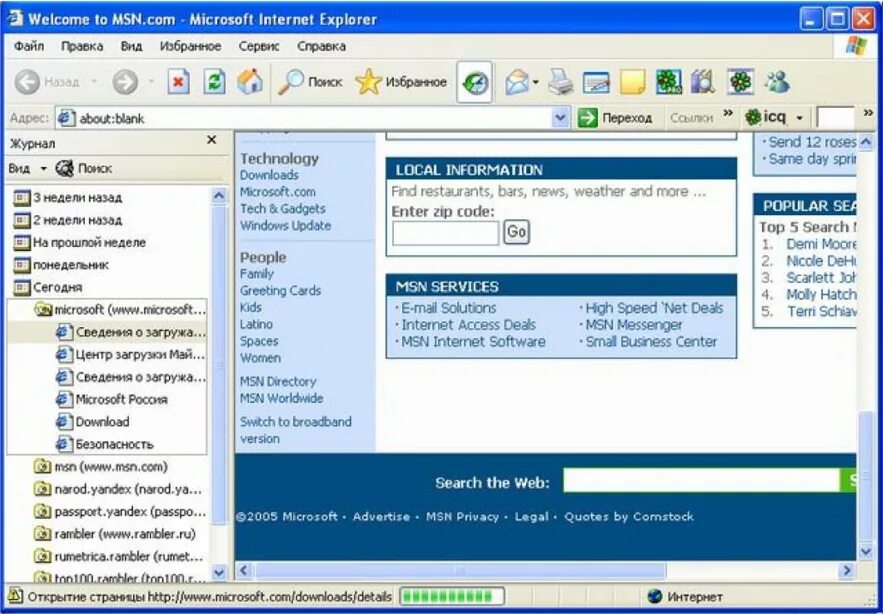Click the Windows Update link

pyautogui.click(x=286, y=225)
